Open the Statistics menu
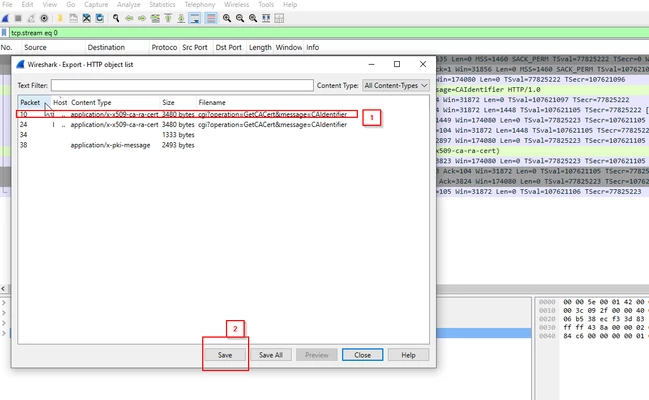The height and width of the screenshot is (400, 649). pyautogui.click(x=162, y=5)
